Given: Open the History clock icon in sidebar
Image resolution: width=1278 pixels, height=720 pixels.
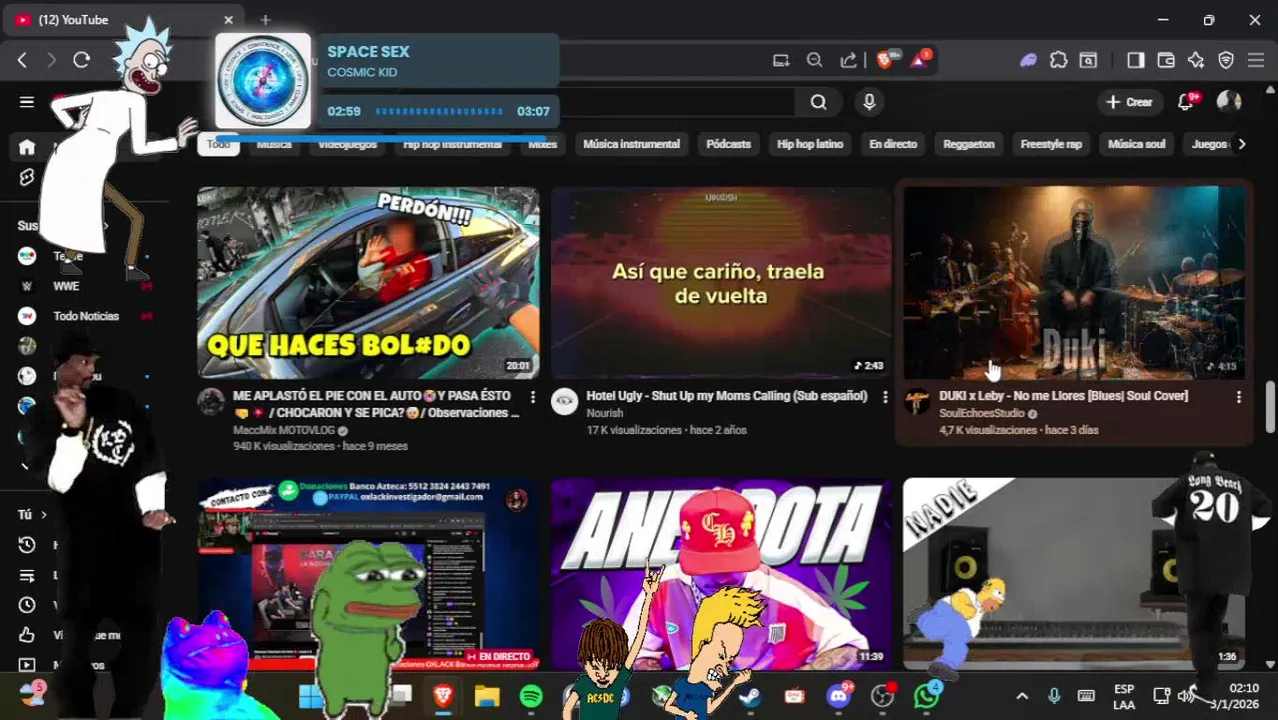Looking at the screenshot, I should point(27,545).
